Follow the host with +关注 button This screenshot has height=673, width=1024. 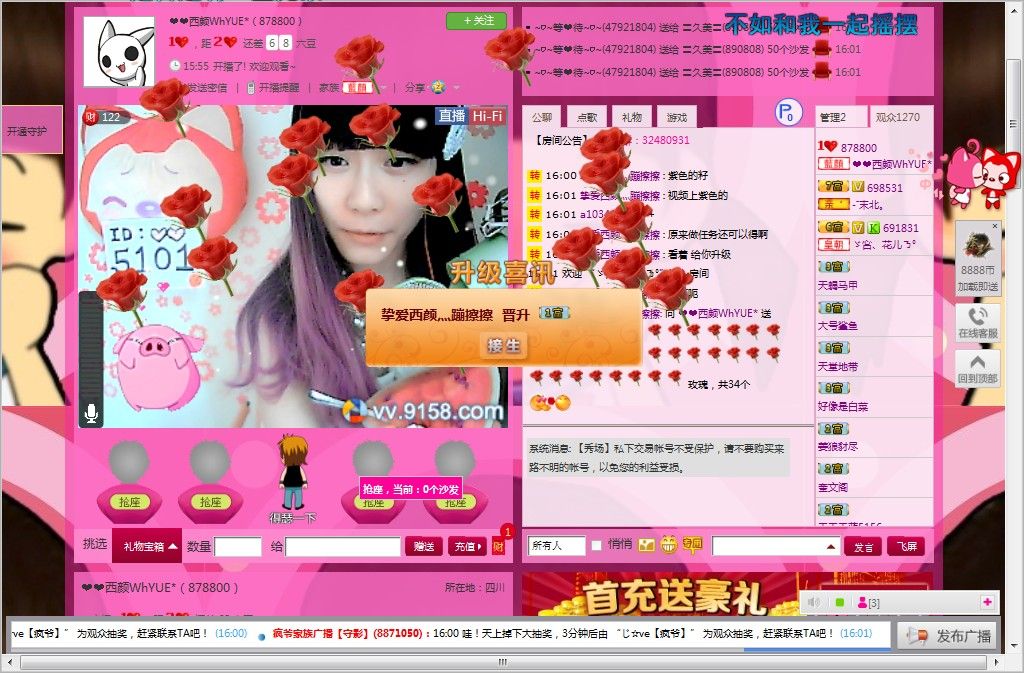click(476, 21)
